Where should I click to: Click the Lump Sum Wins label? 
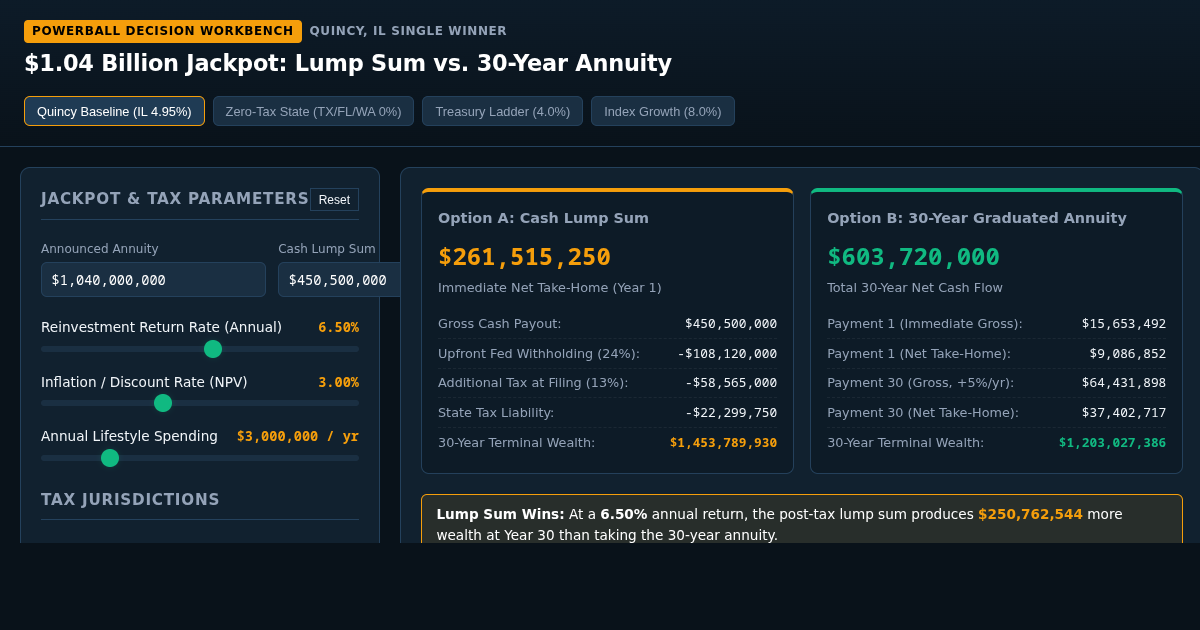[500, 514]
